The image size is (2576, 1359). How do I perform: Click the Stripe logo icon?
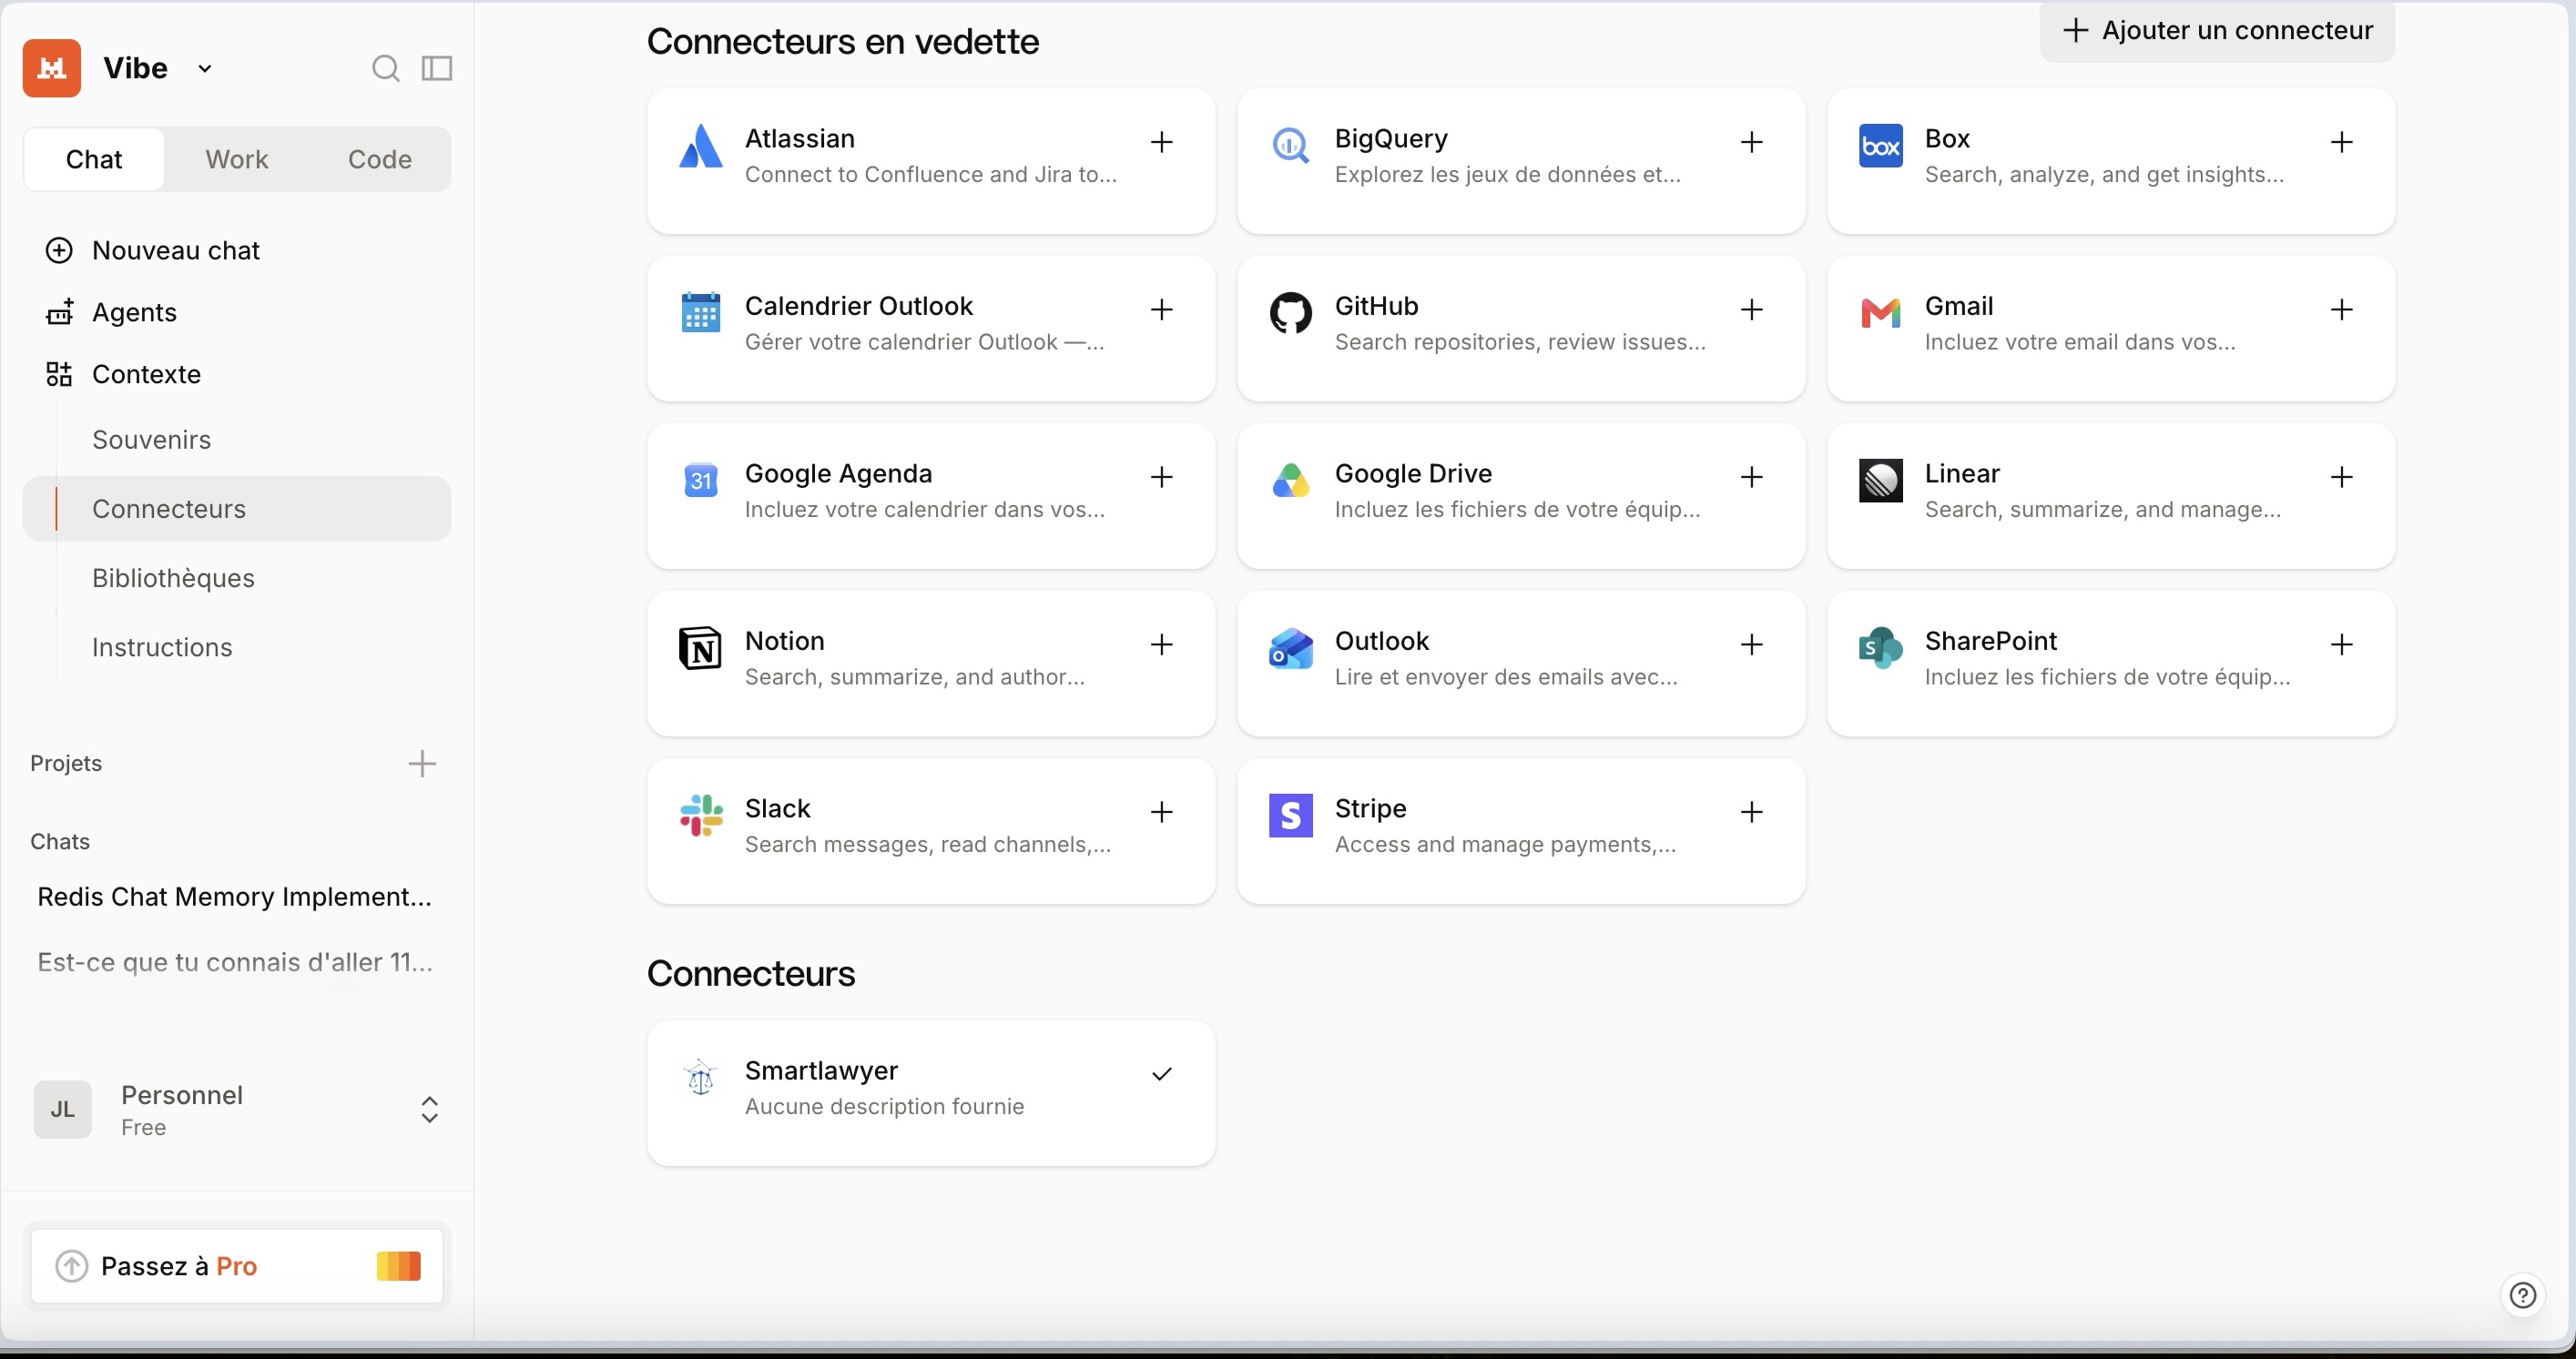(1290, 816)
